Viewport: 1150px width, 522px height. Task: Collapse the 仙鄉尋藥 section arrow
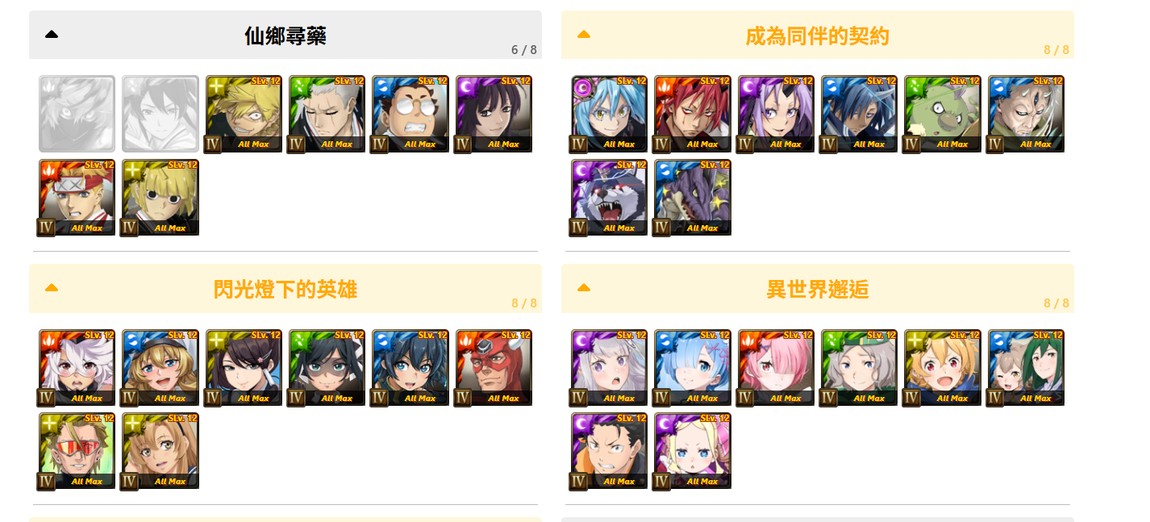51,34
